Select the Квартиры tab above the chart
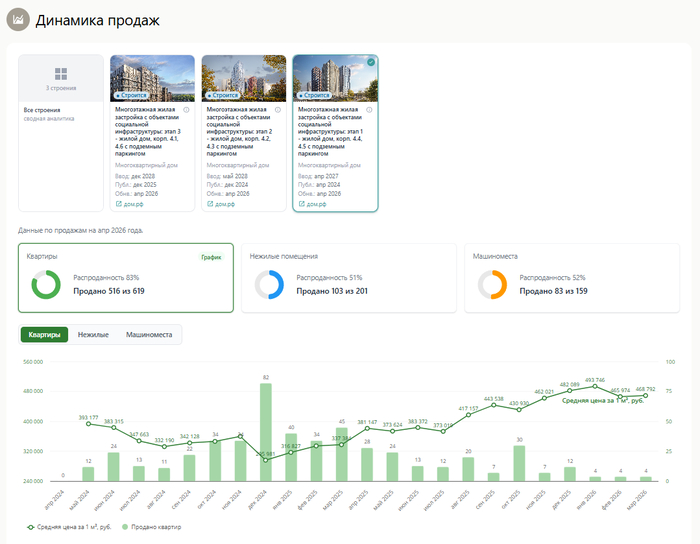Image resolution: width=700 pixels, height=544 pixels. (x=44, y=335)
